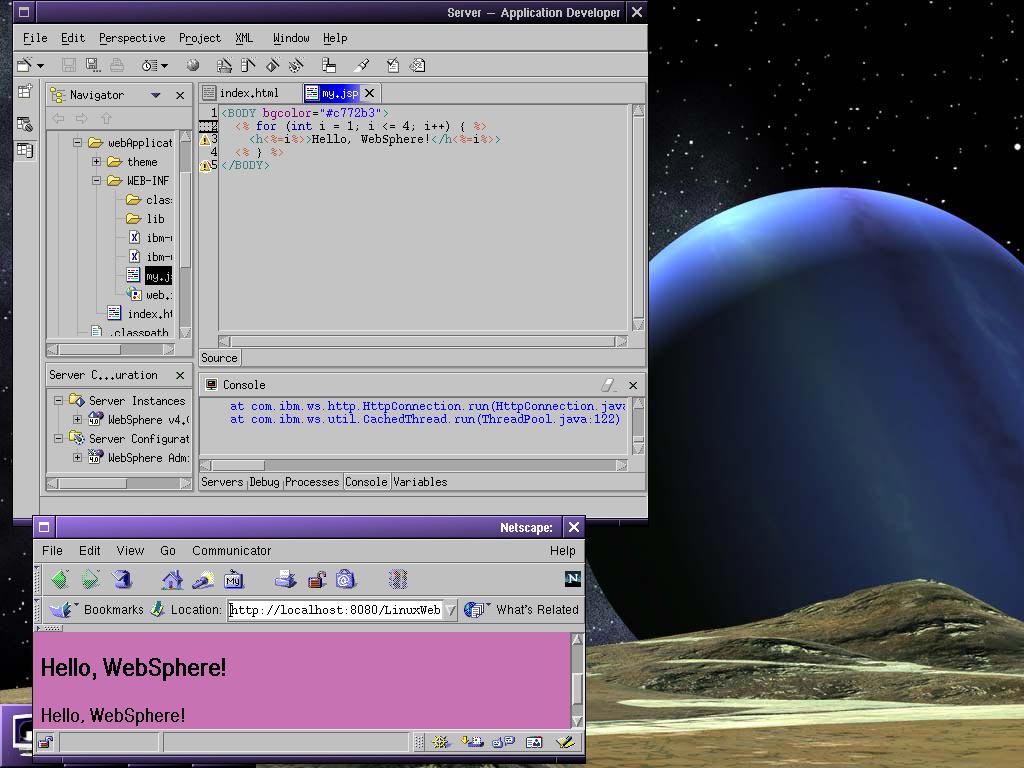
Task: Expand WebSphere v4.0 instance node
Action: click(x=77, y=419)
